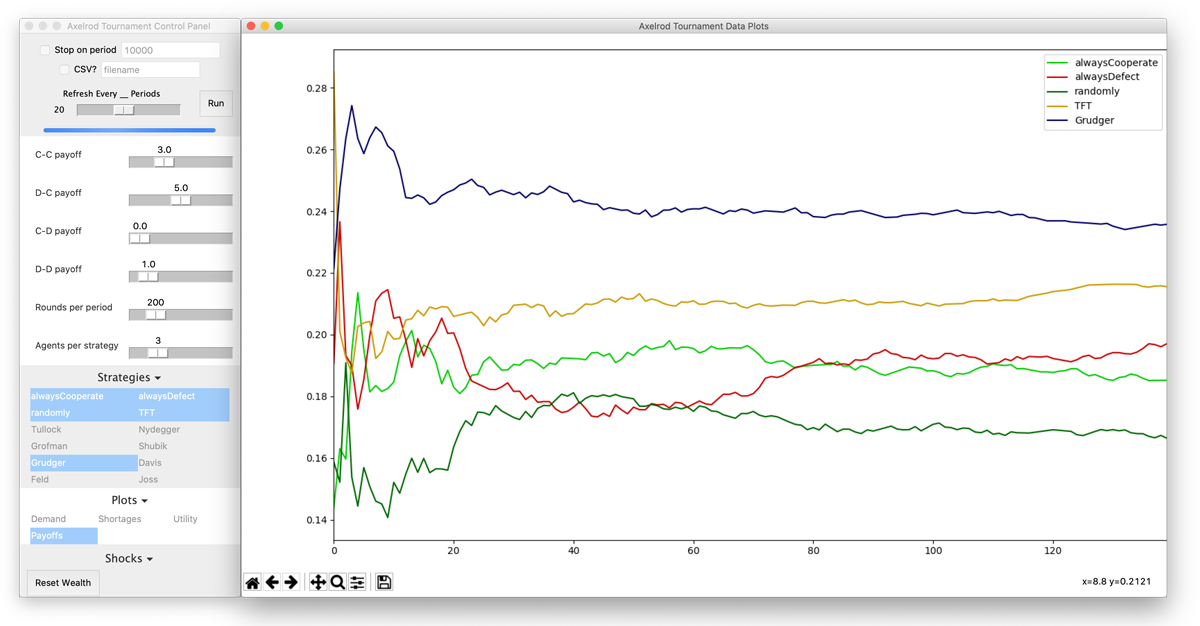Viewport: 1200px width, 626px height.
Task: Click the forward arrow in plot toolbar
Action: click(291, 582)
